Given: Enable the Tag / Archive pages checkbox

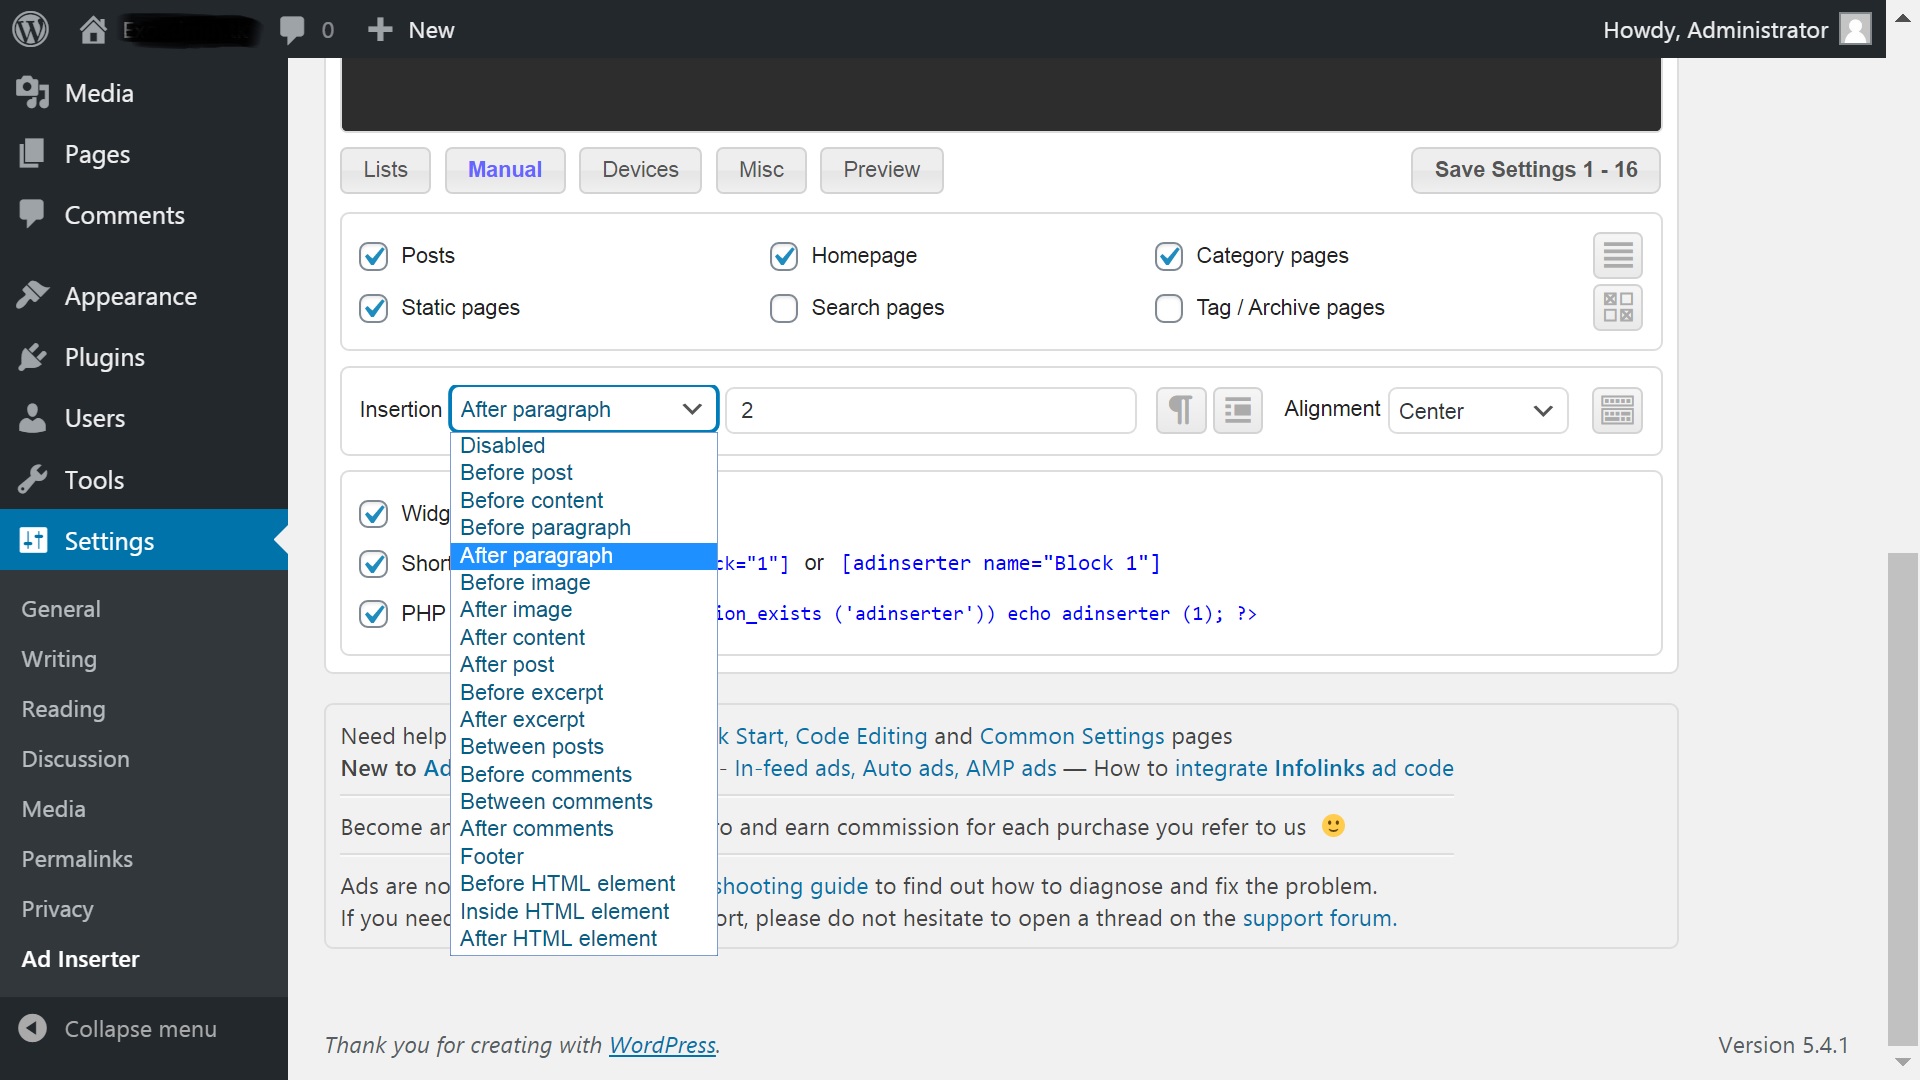Looking at the screenshot, I should [1169, 308].
